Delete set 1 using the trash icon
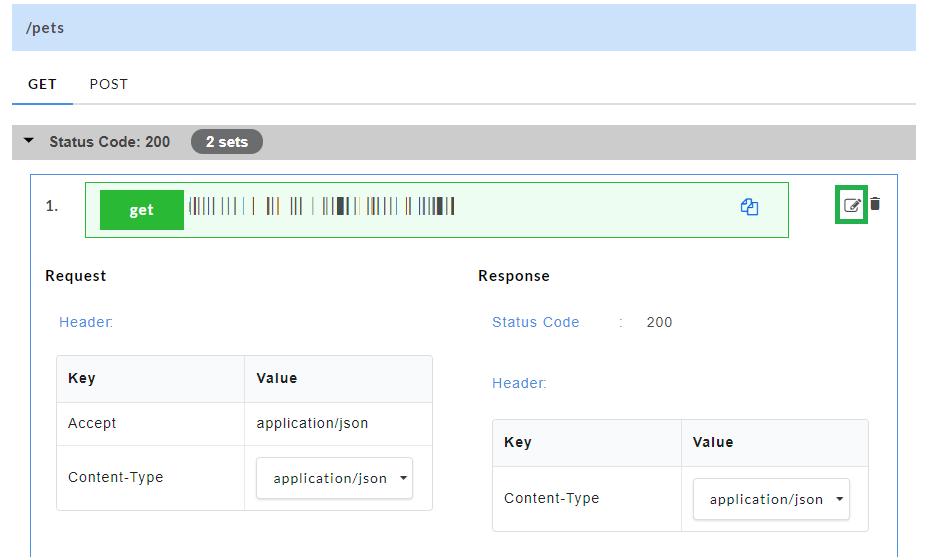Image resolution: width=939 pixels, height=557 pixels. (876, 204)
